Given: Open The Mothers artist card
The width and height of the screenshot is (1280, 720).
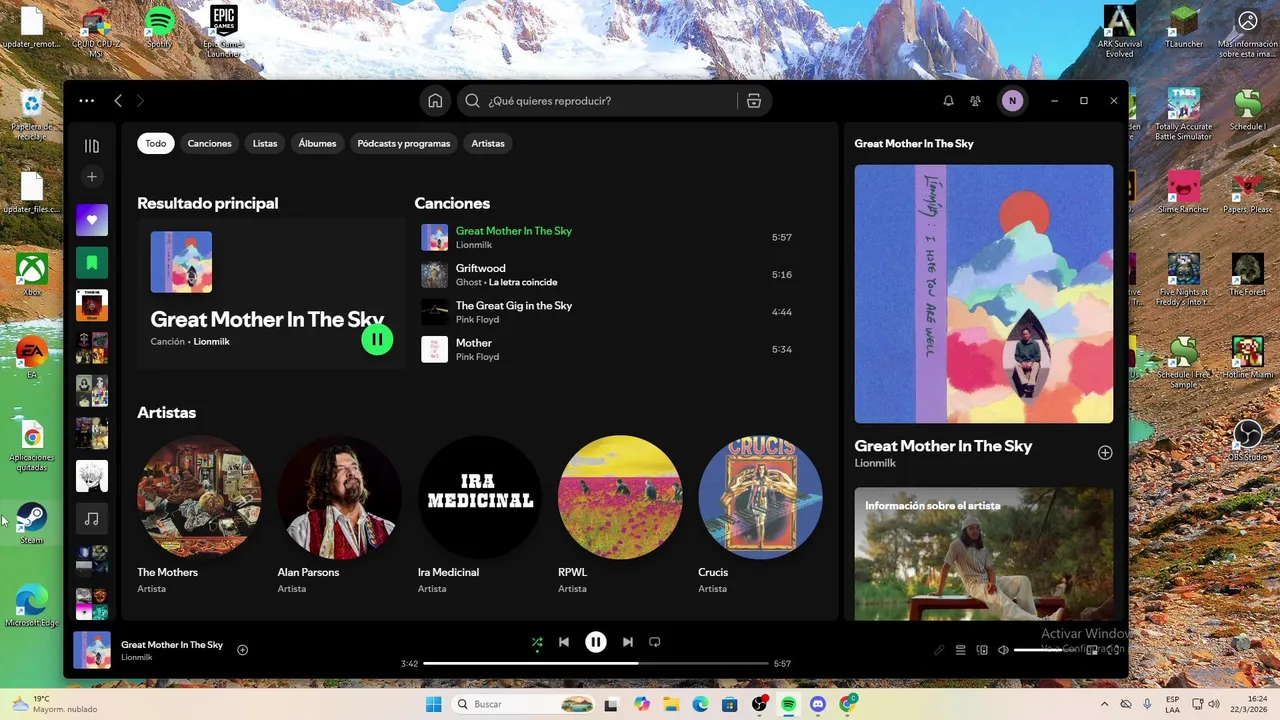Looking at the screenshot, I should (x=199, y=516).
